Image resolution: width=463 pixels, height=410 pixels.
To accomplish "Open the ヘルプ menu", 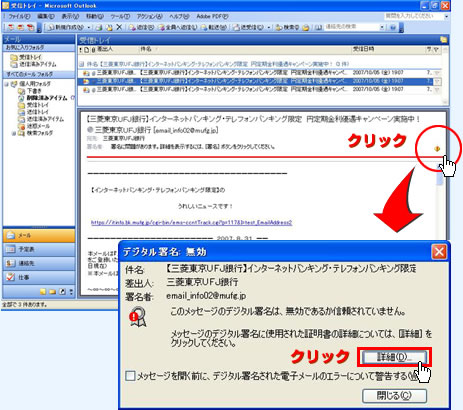I will point(179,16).
